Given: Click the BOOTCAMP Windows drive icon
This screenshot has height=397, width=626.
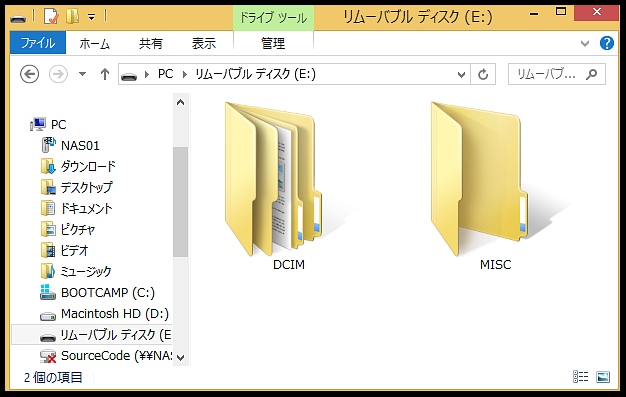Looking at the screenshot, I should (x=48, y=292).
